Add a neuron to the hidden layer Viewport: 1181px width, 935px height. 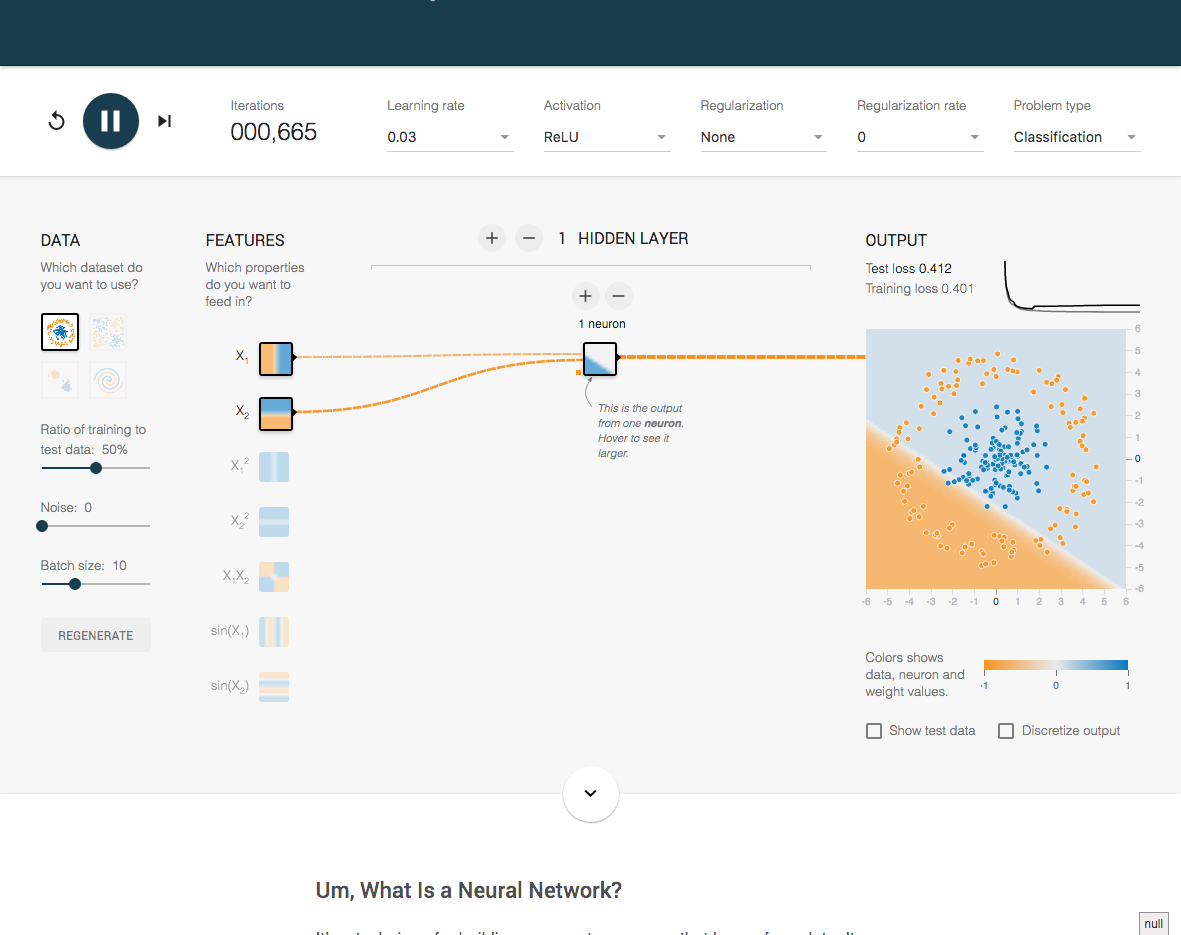pyautogui.click(x=585, y=296)
